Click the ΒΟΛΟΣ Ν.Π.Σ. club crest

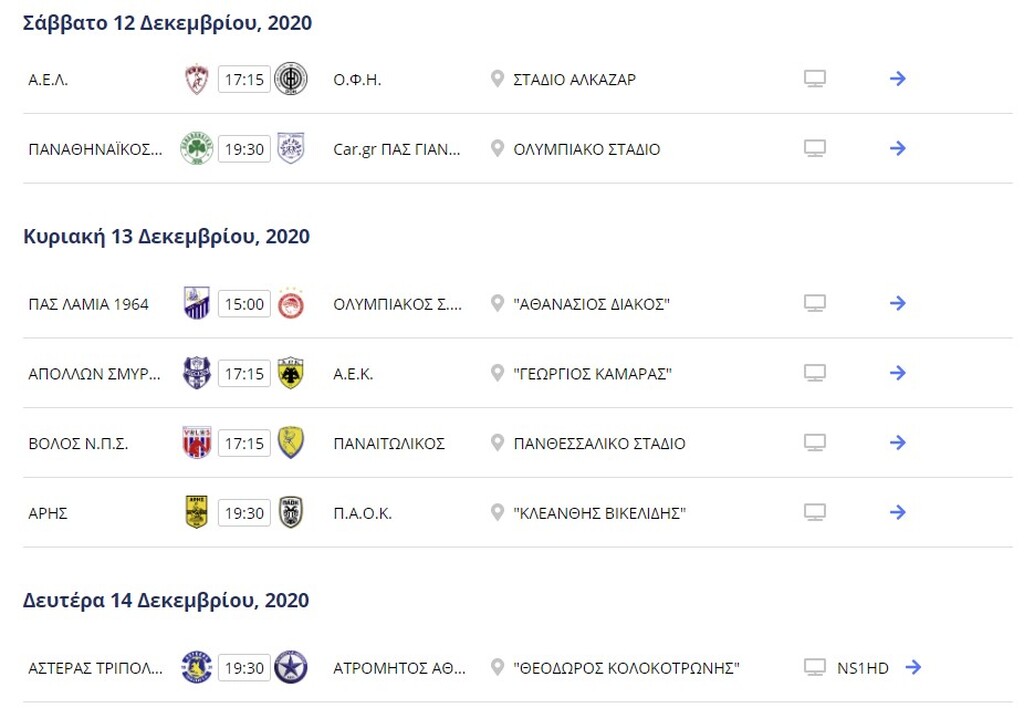pyautogui.click(x=197, y=443)
